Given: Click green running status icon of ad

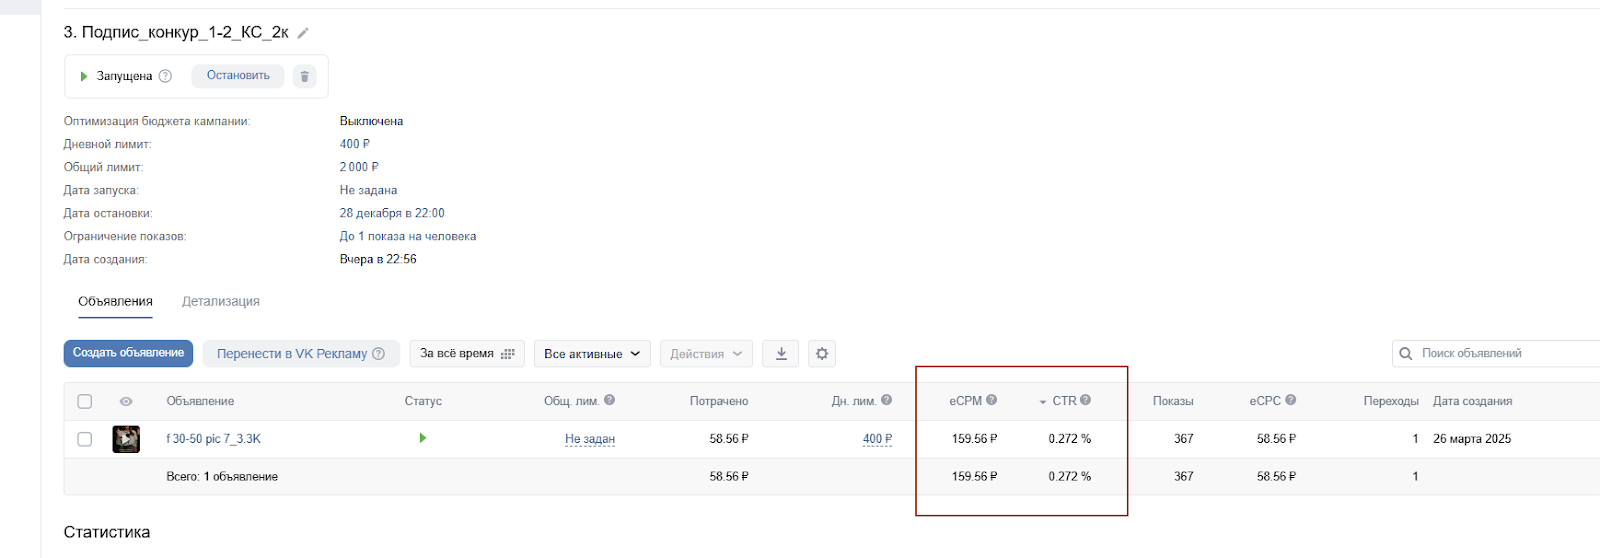Looking at the screenshot, I should point(423,438).
